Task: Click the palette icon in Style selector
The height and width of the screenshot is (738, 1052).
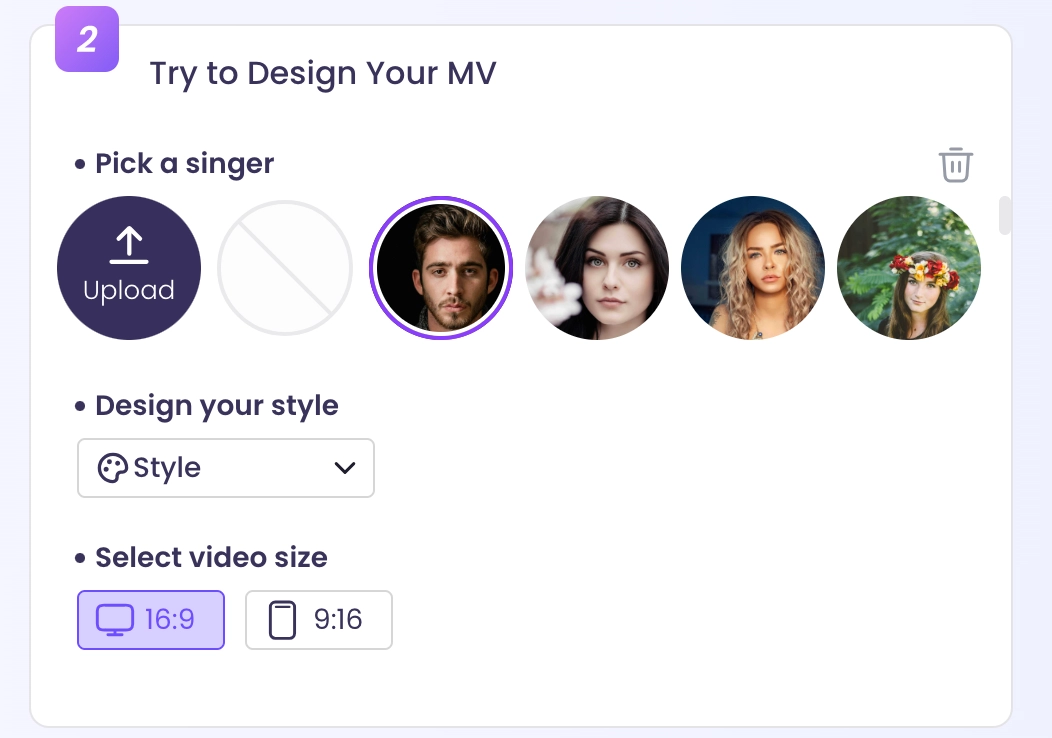Action: click(x=112, y=467)
